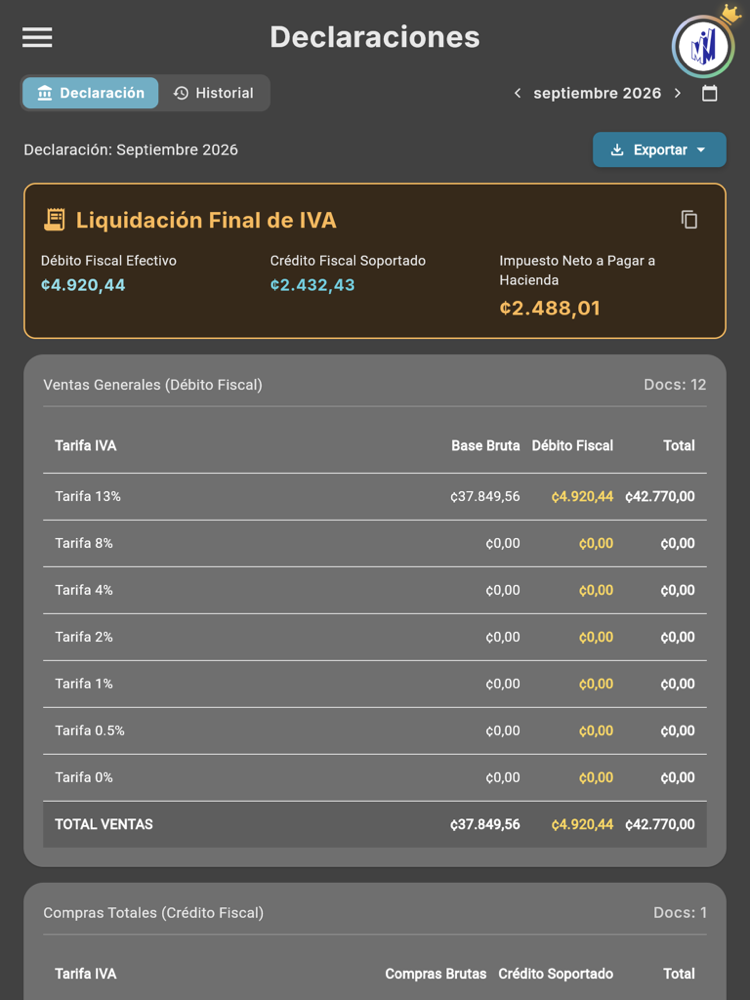Click the bank icon in Declaración tab
750x1000 pixels.
[x=45, y=93]
